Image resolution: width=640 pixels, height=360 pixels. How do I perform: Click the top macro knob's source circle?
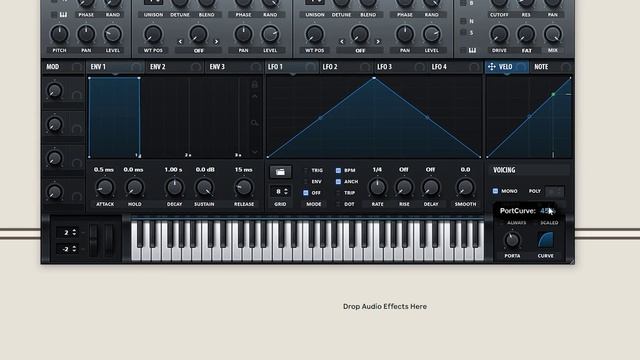76,96
